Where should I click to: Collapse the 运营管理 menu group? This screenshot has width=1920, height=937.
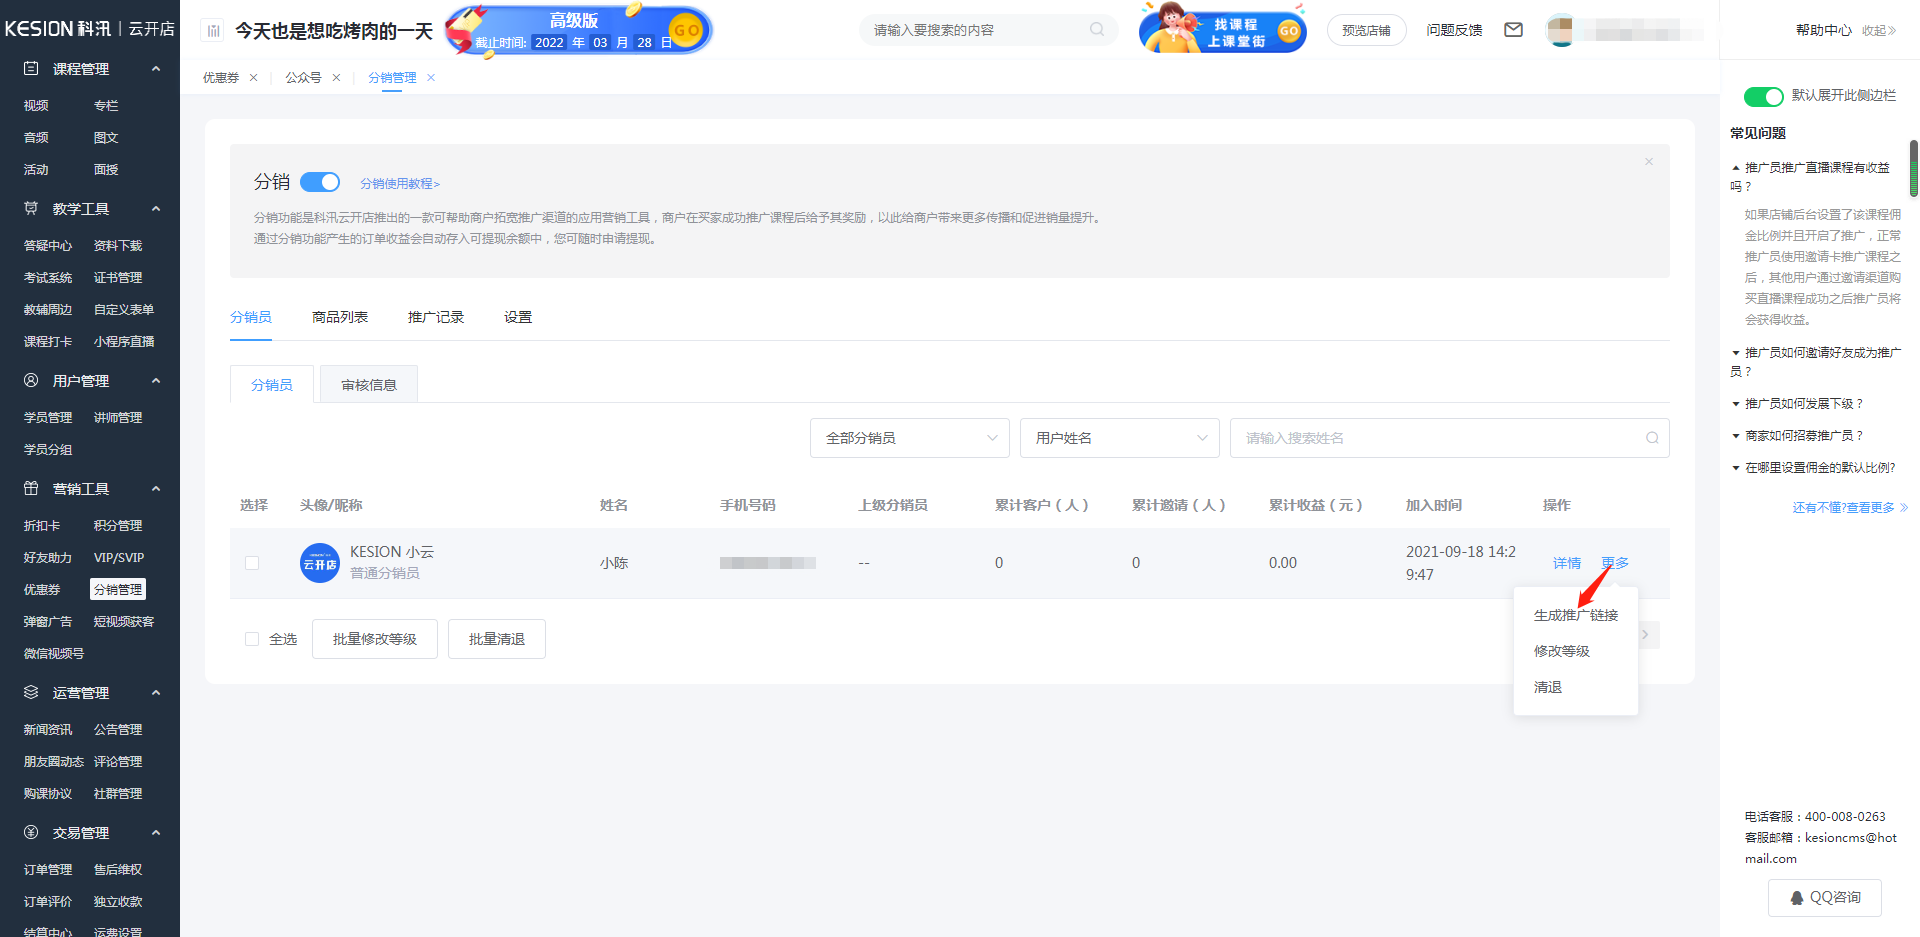156,693
